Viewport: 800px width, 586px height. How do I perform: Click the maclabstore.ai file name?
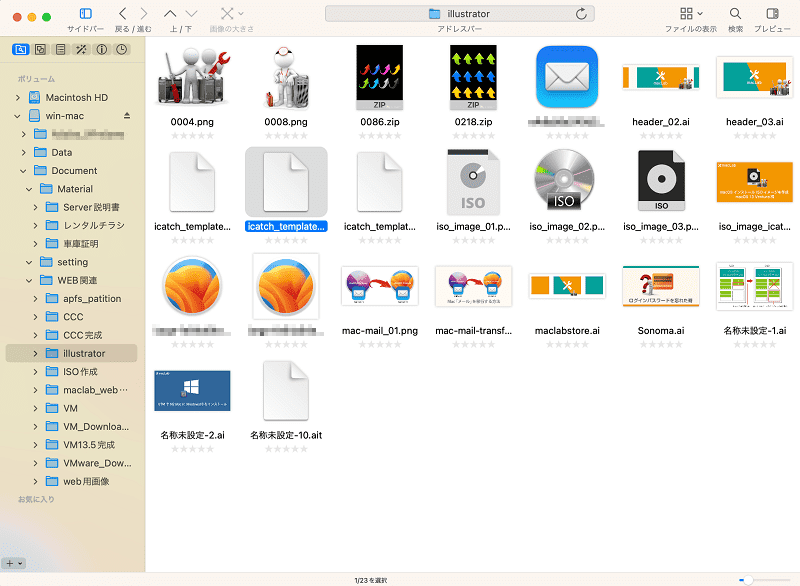567,331
